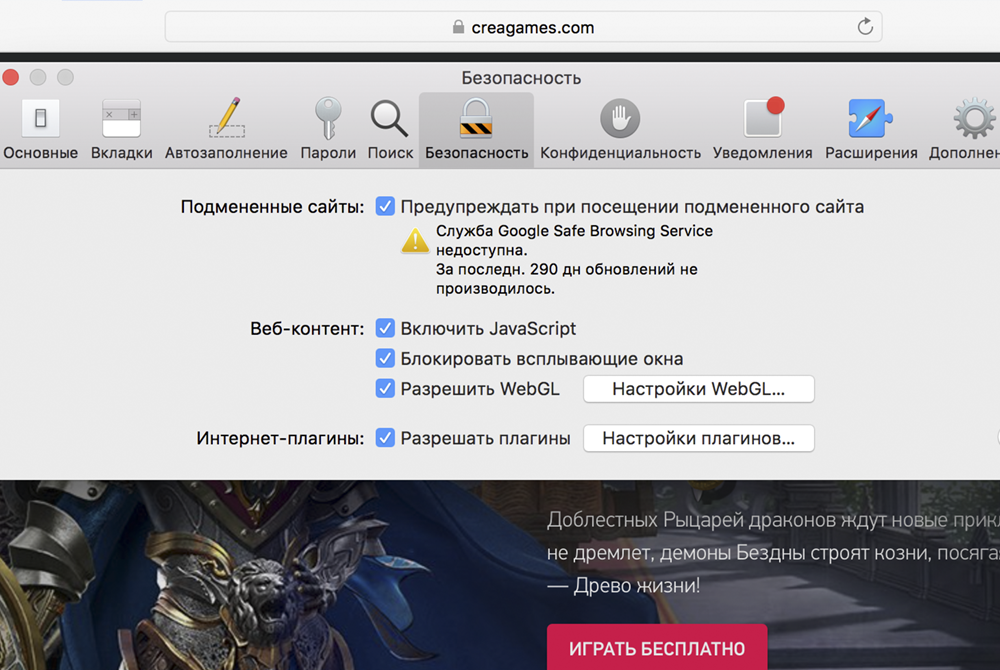The width and height of the screenshot is (1000, 670).
Task: Open the Конфиденциальность hand icon pane
Action: coord(620,119)
